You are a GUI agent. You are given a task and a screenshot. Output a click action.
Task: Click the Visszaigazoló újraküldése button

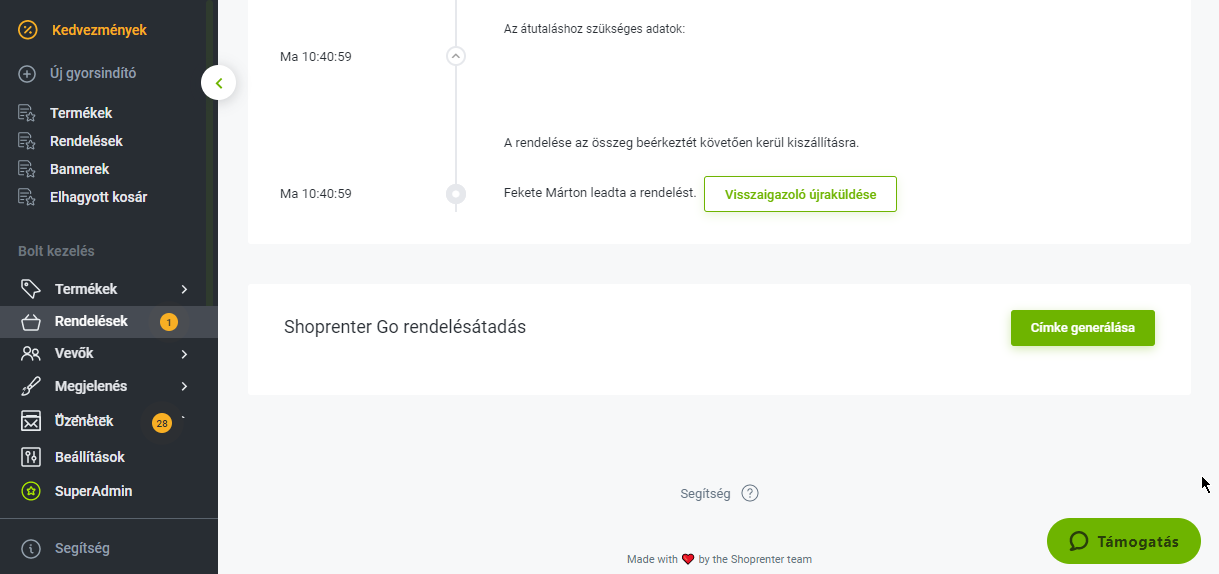pyautogui.click(x=800, y=194)
